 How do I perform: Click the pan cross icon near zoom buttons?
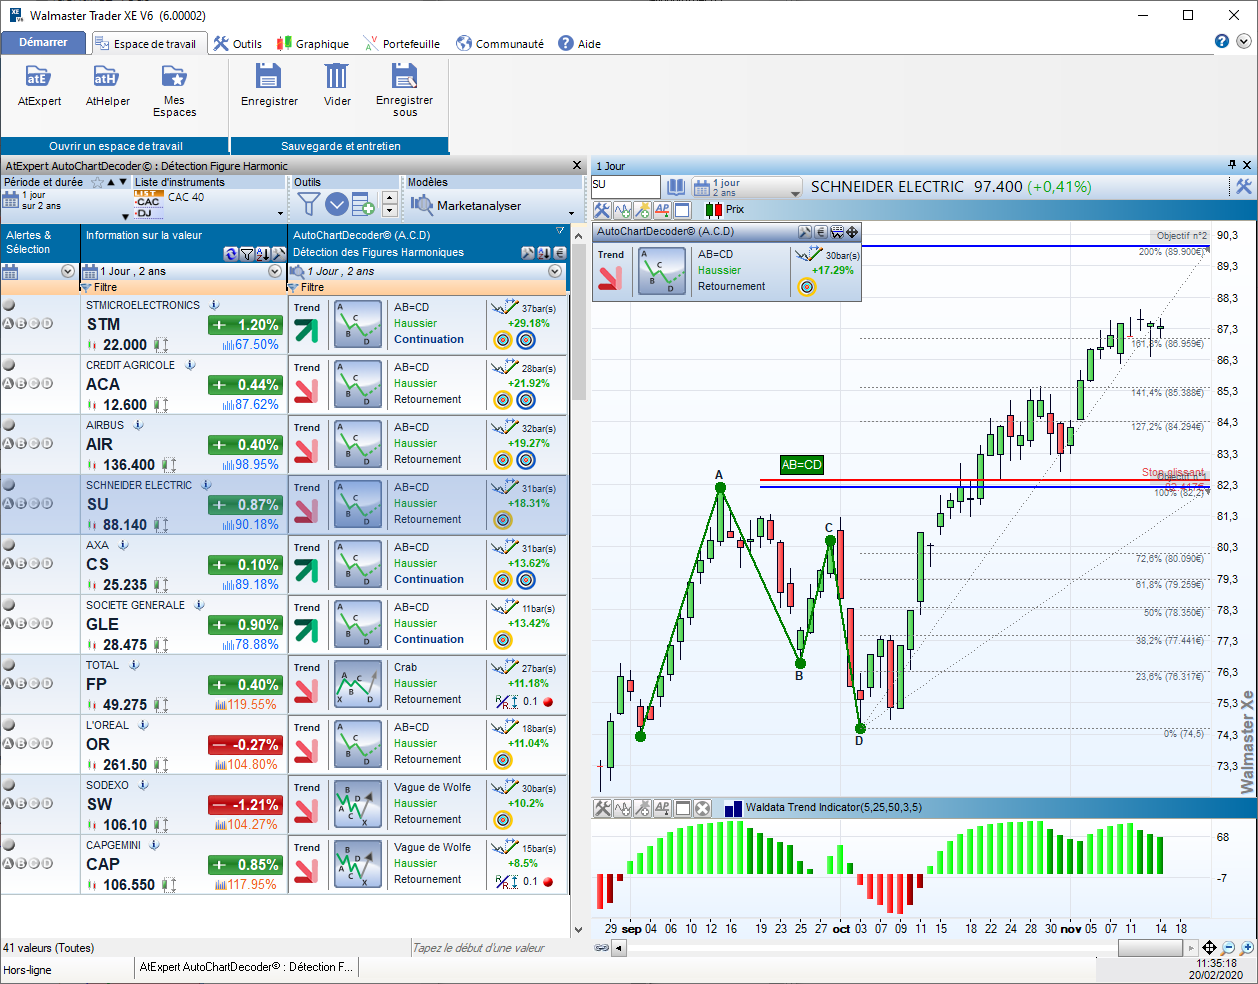(1209, 947)
